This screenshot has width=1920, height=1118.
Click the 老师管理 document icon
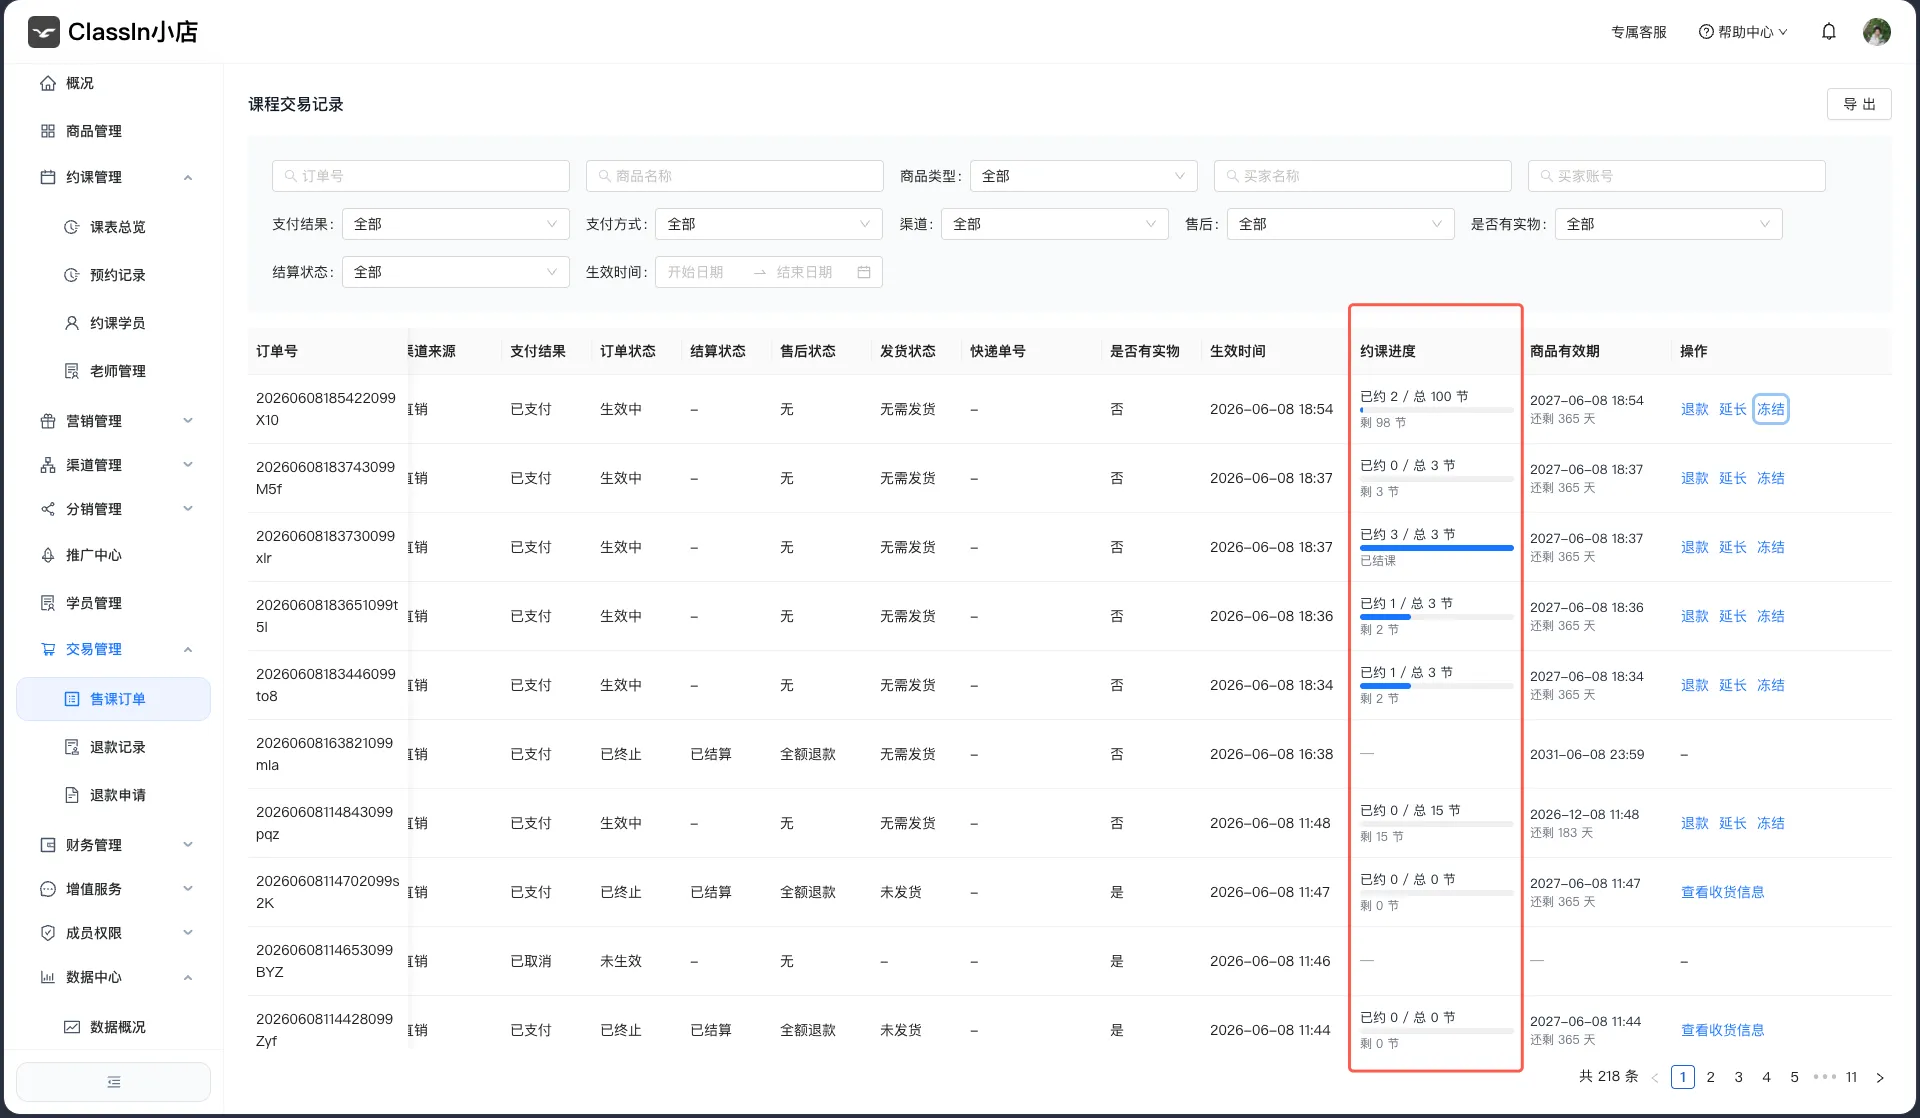coord(72,371)
